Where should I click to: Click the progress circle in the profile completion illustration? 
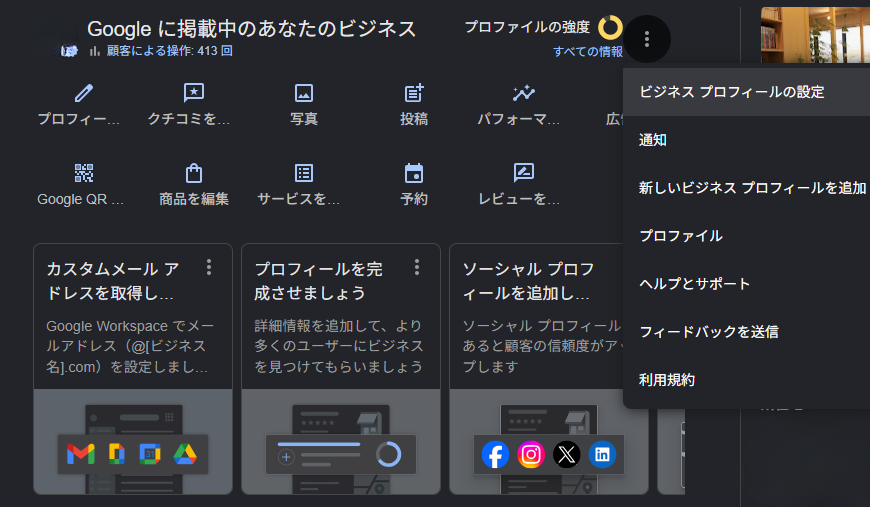(388, 454)
